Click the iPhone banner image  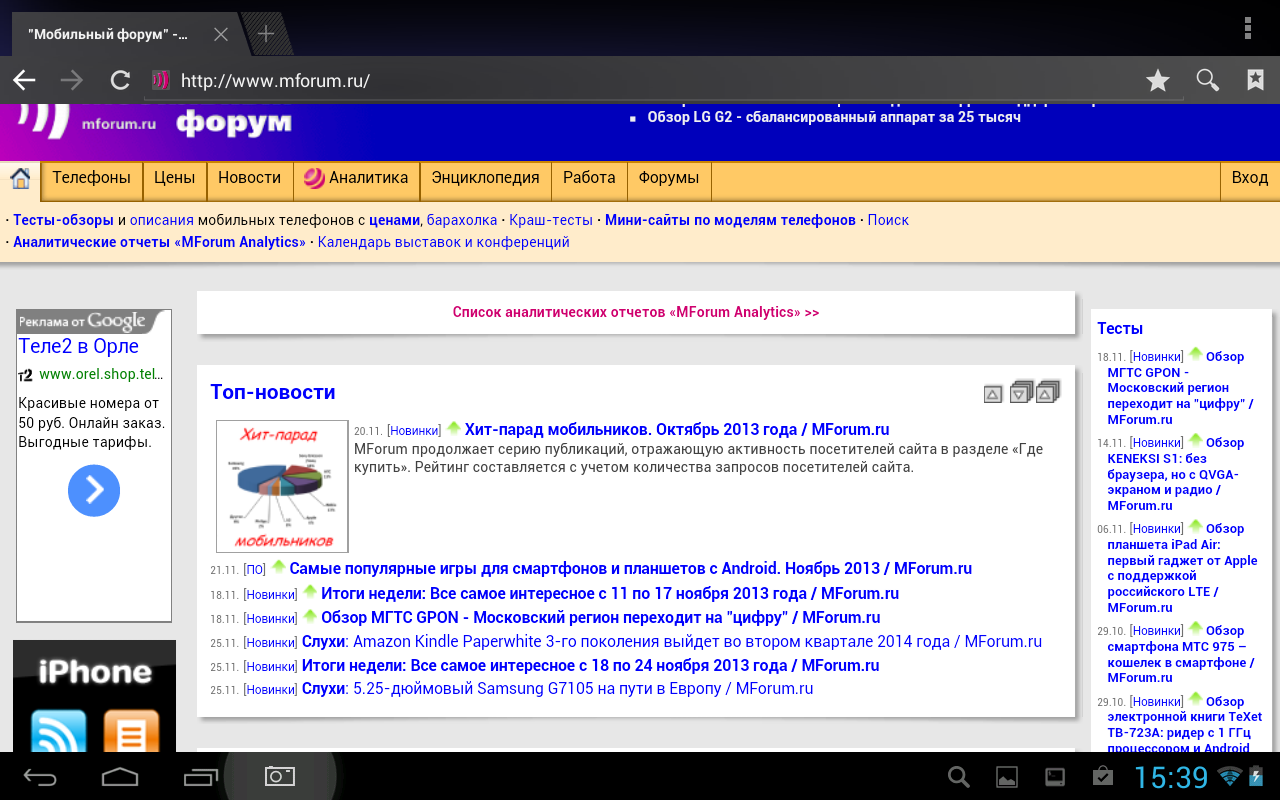click(94, 696)
